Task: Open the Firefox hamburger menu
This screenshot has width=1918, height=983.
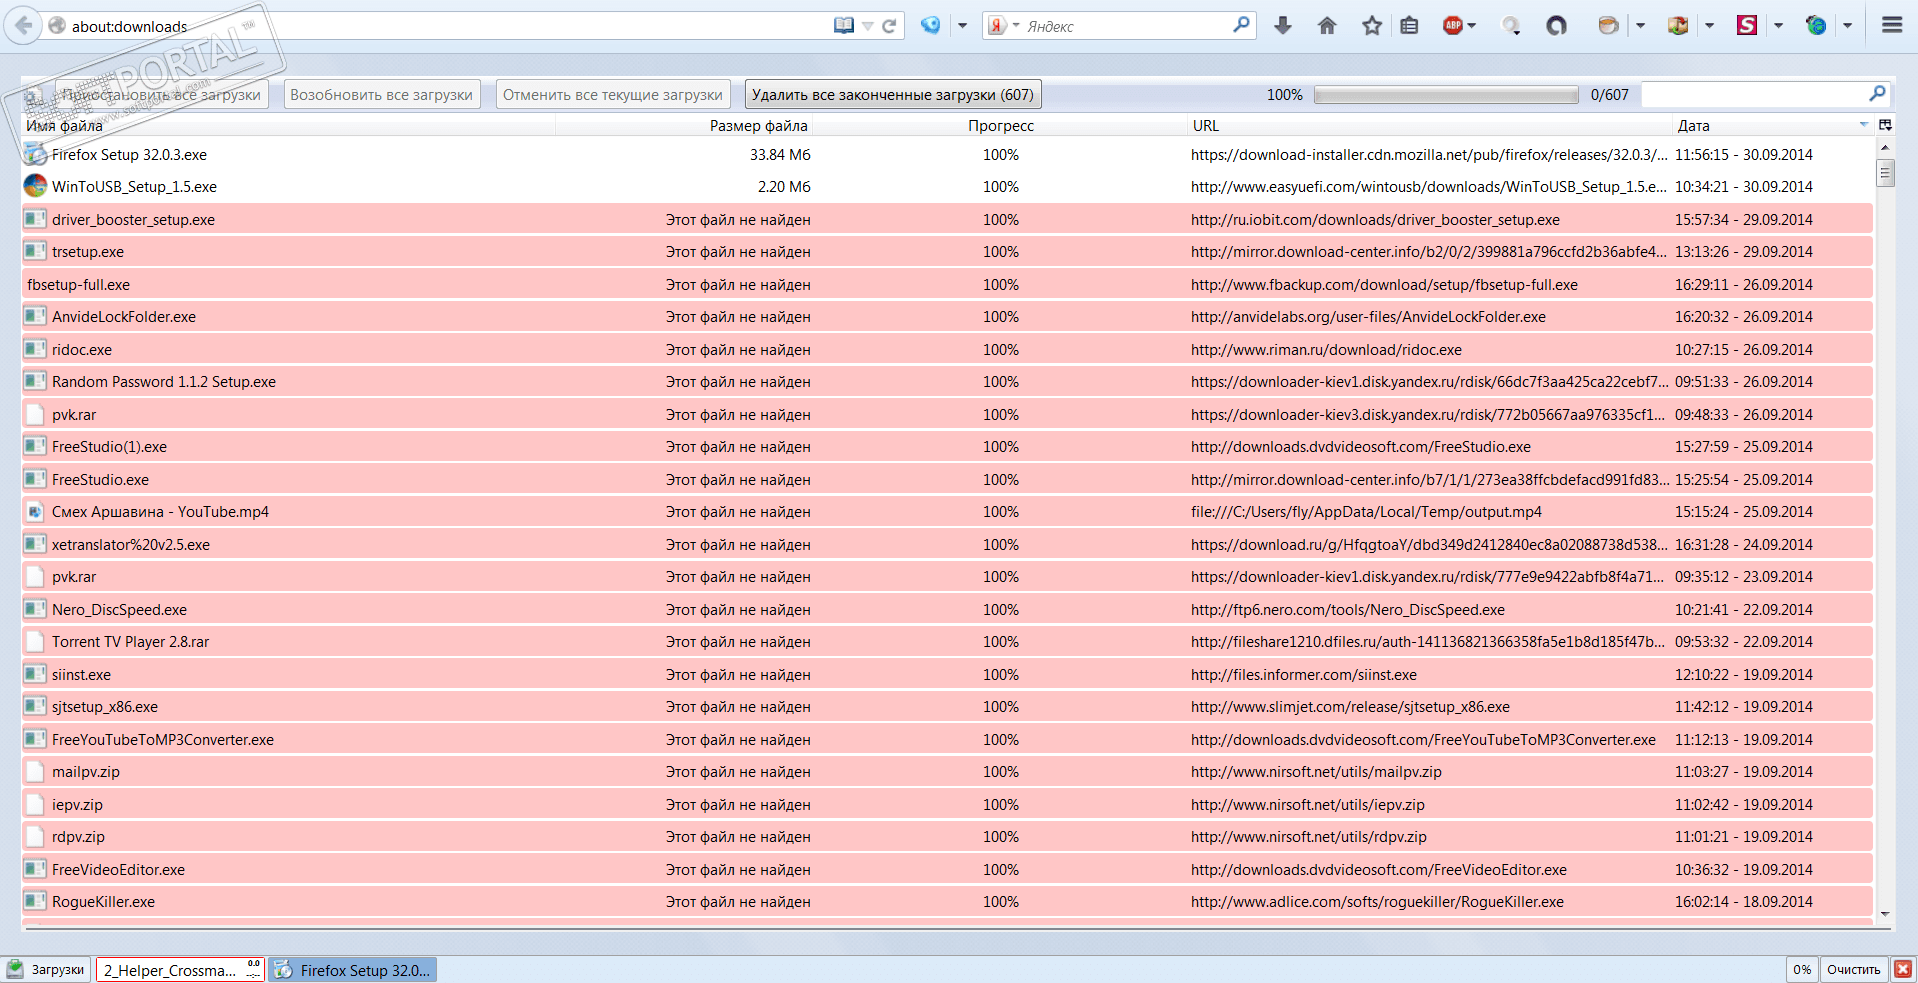Action: point(1892,26)
